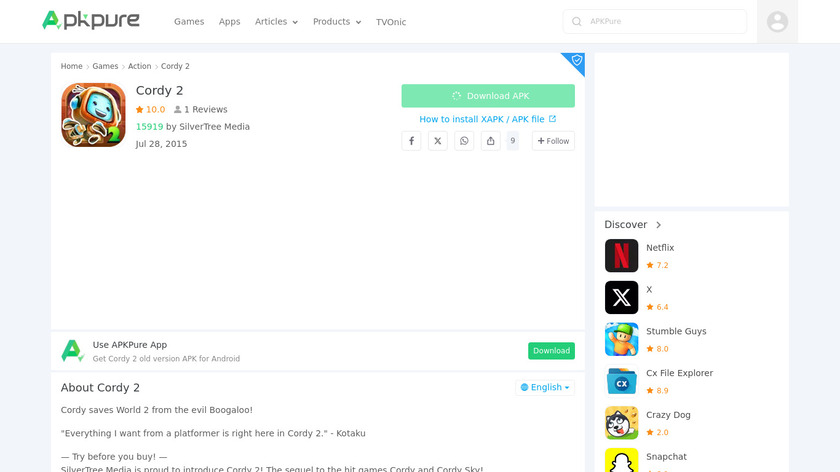Screen dimensions: 840x472
Task: Click the Download APK button
Action: 488,96
